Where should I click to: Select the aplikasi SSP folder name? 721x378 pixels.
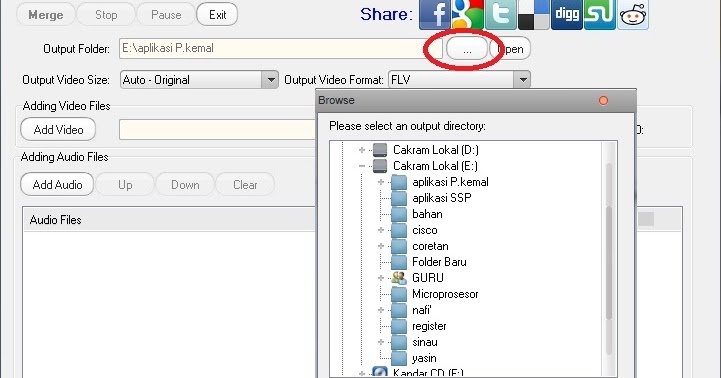[441, 198]
